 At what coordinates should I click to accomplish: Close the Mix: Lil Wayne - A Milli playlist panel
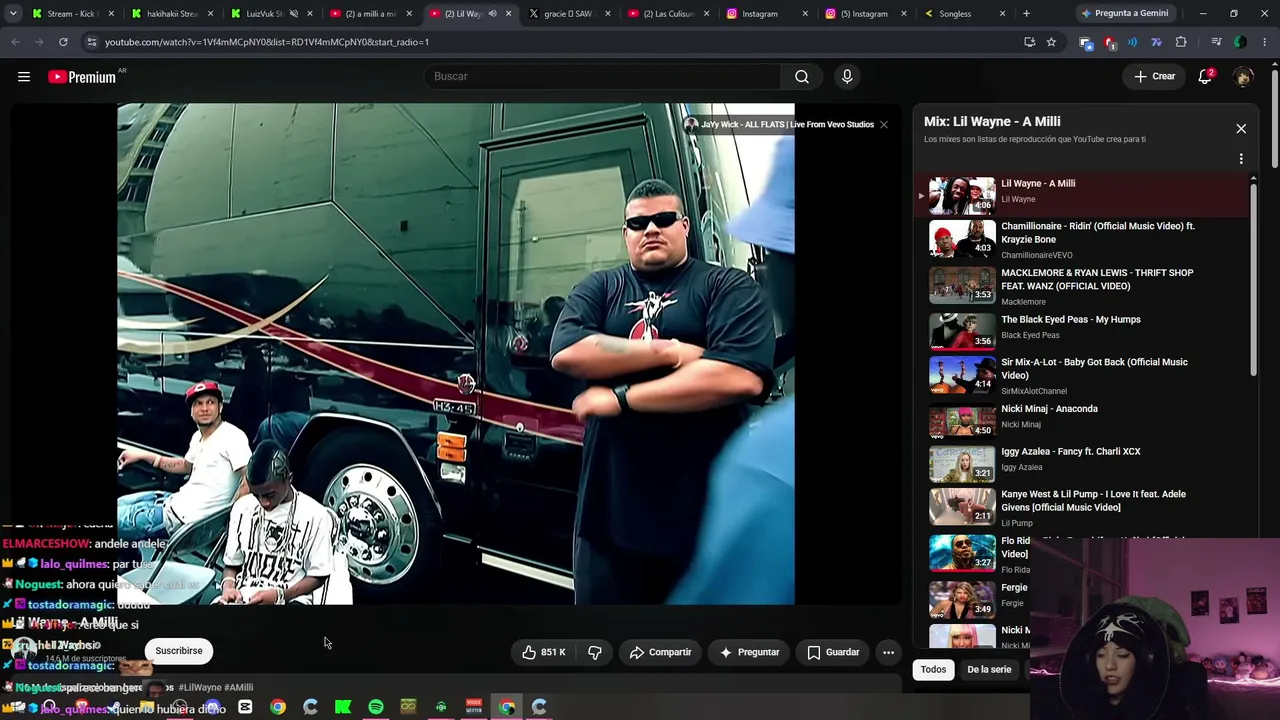1241,129
